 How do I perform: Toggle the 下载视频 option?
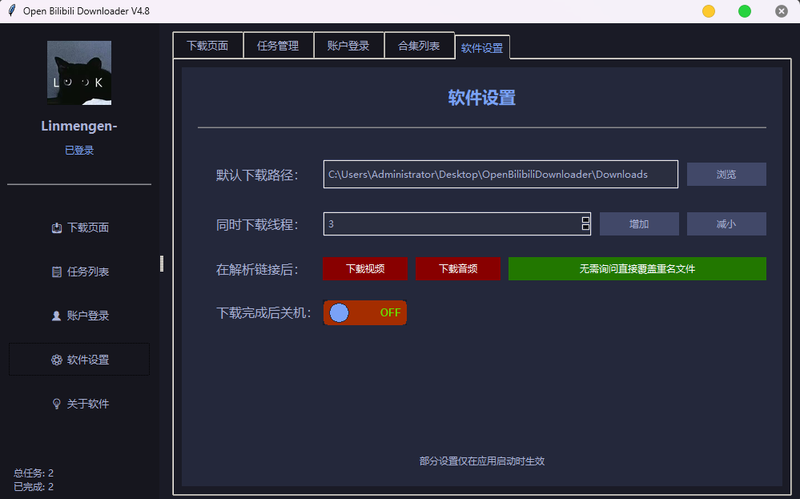365,269
